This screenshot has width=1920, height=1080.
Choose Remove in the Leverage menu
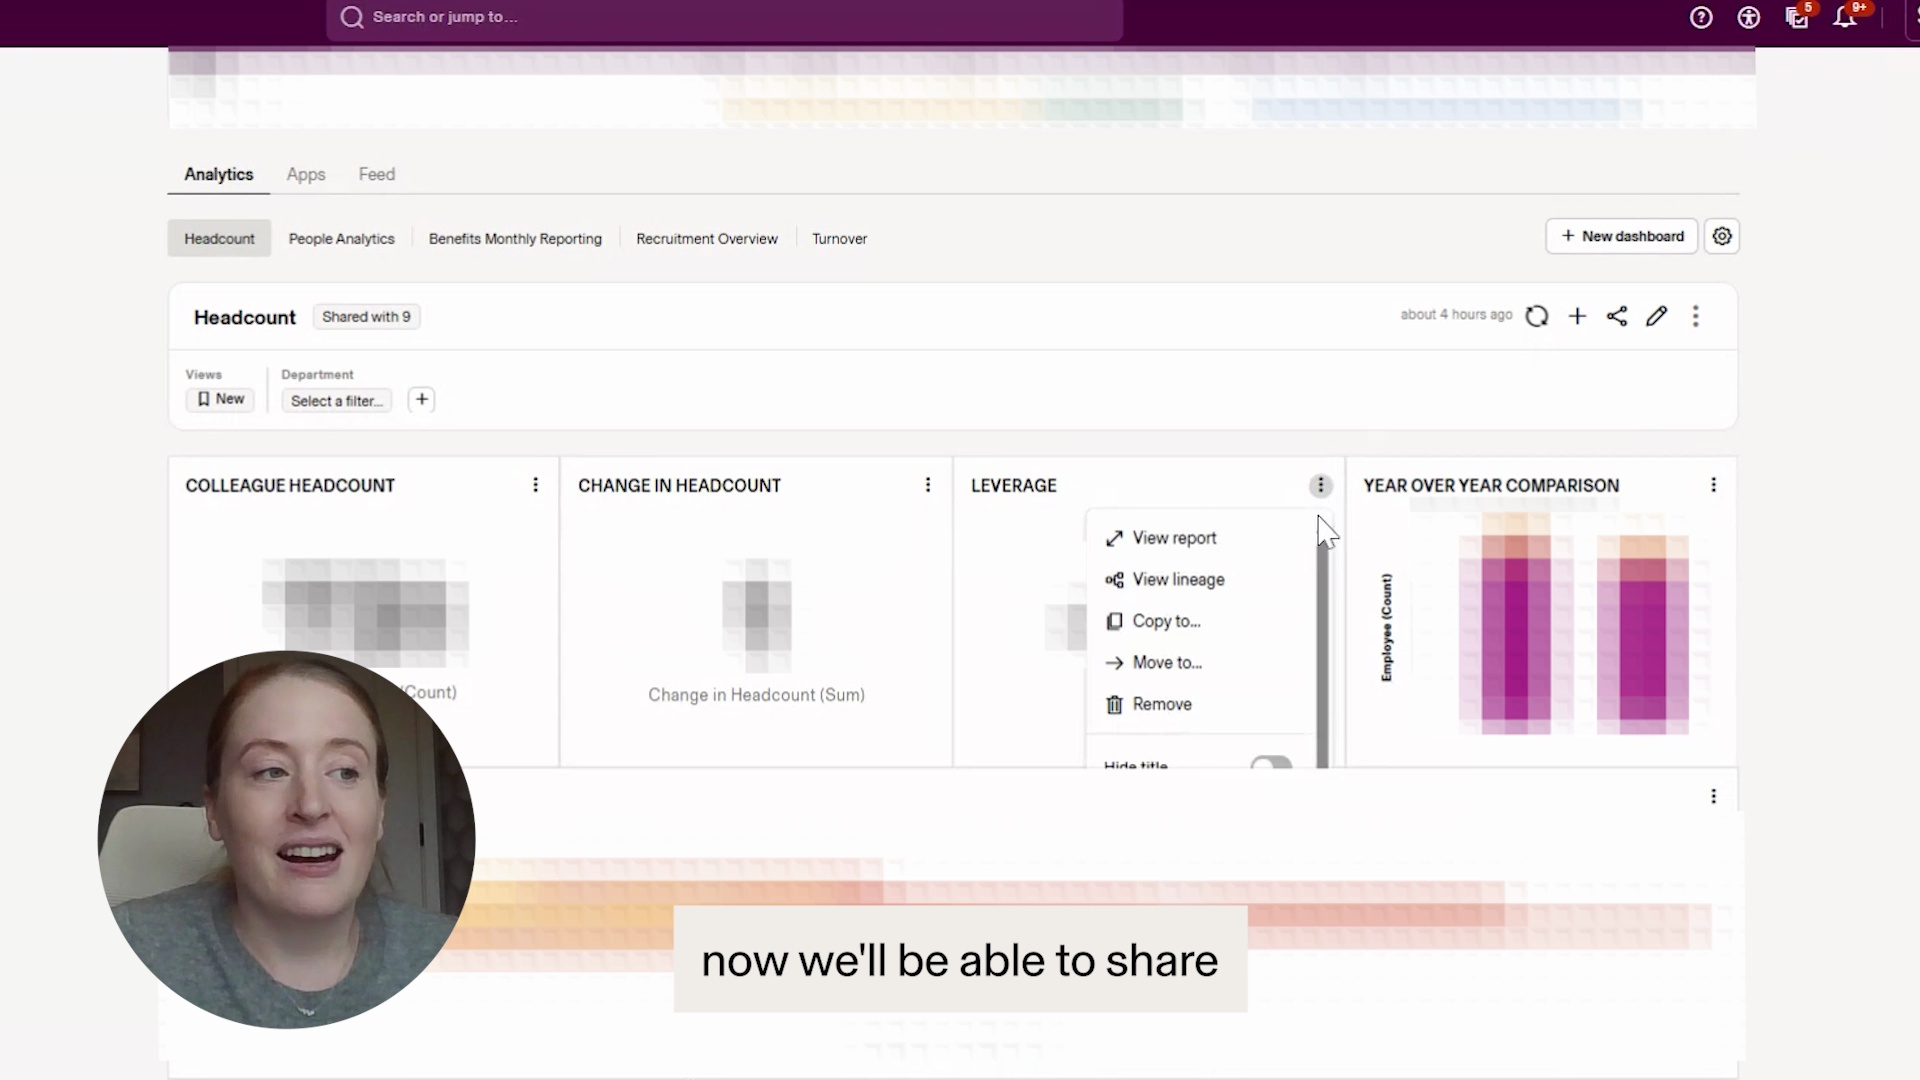click(1161, 705)
